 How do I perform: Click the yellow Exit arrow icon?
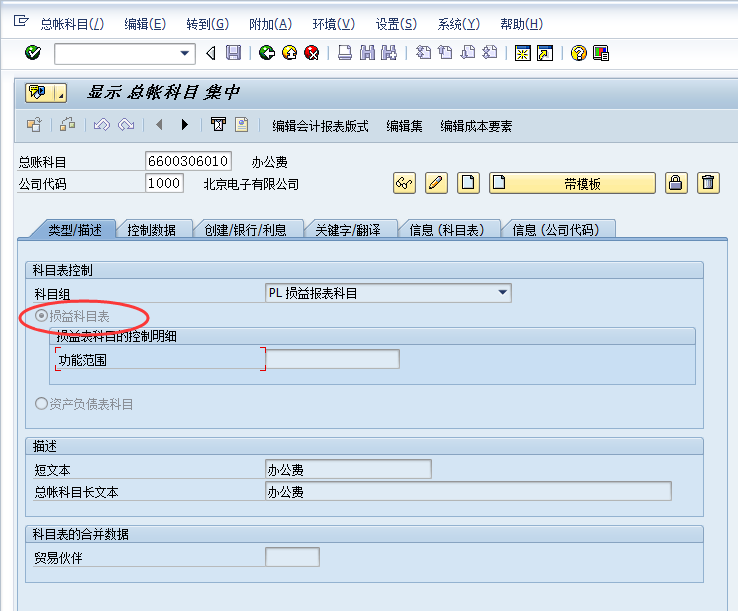(289, 53)
